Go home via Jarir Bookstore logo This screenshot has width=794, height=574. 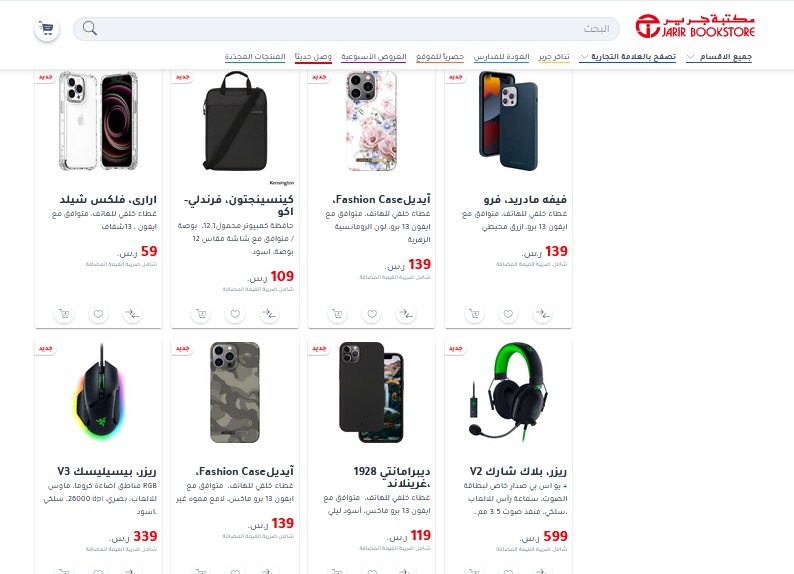pyautogui.click(x=695, y=26)
